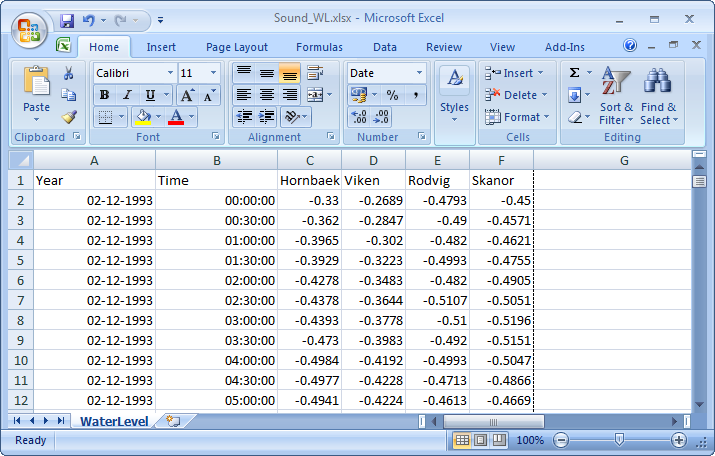
Task: Toggle bold formatting
Action: (104, 95)
